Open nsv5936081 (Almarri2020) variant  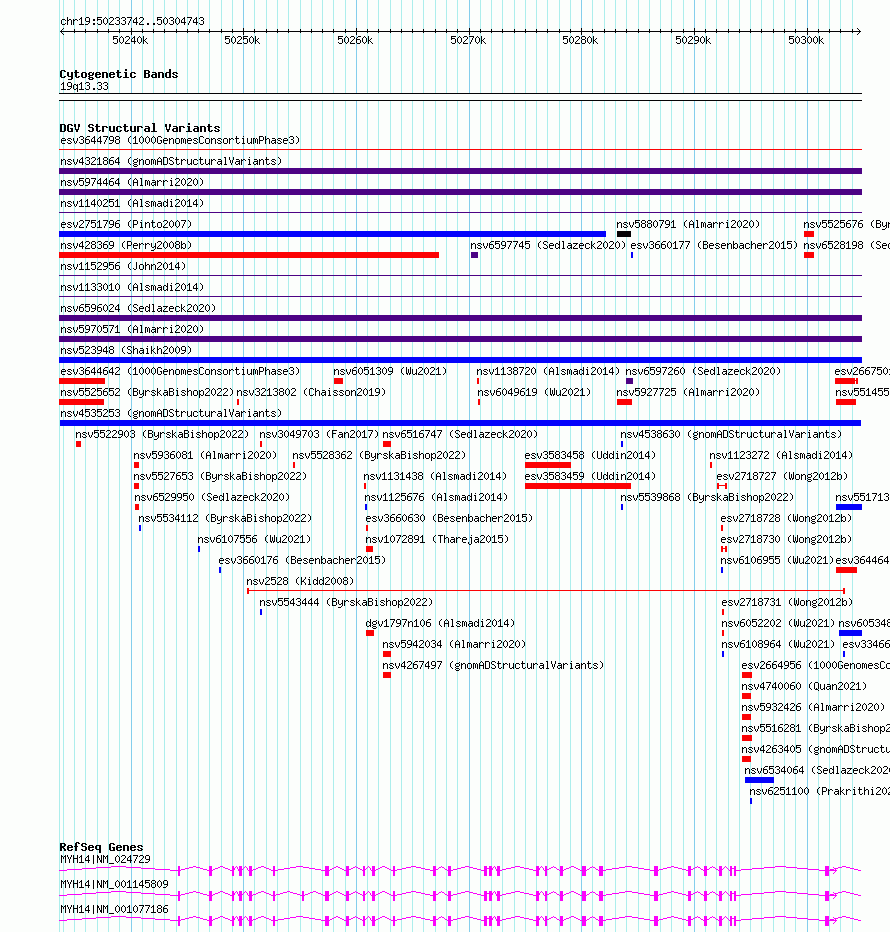point(205,455)
